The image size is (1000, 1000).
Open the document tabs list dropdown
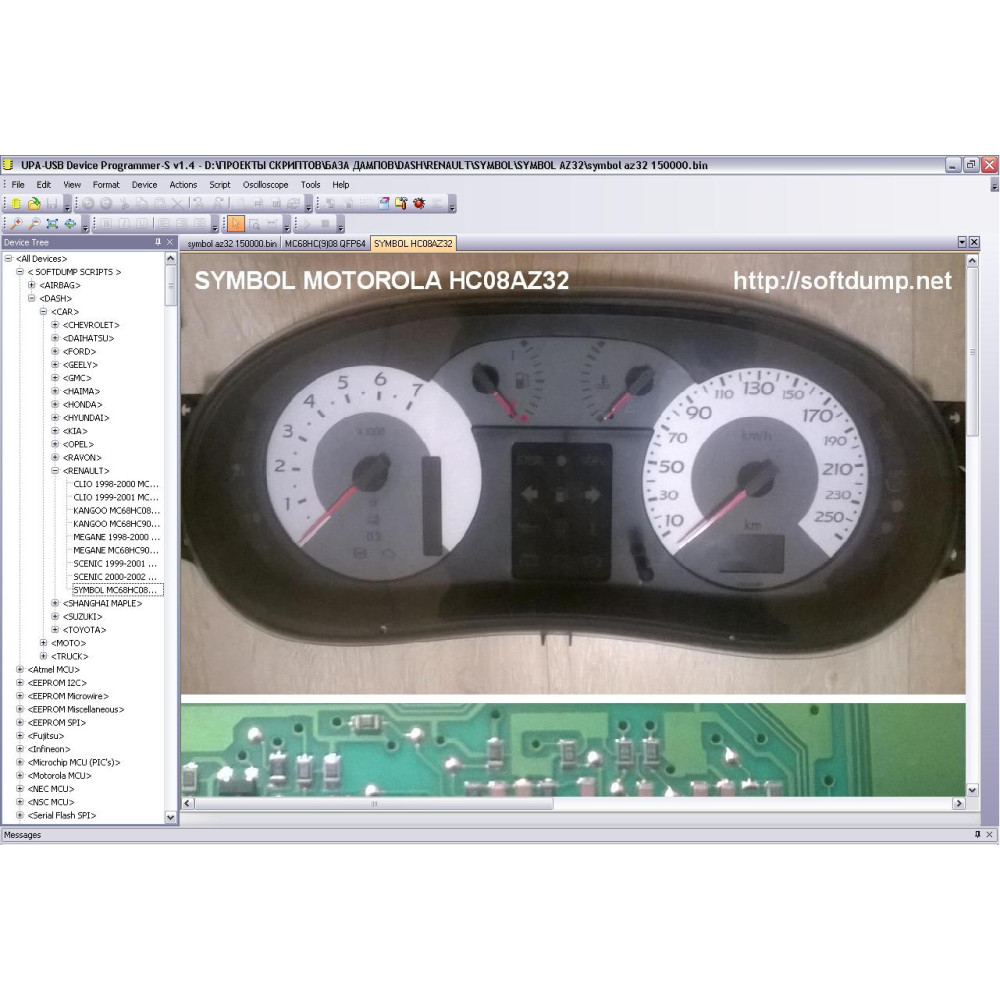click(962, 242)
